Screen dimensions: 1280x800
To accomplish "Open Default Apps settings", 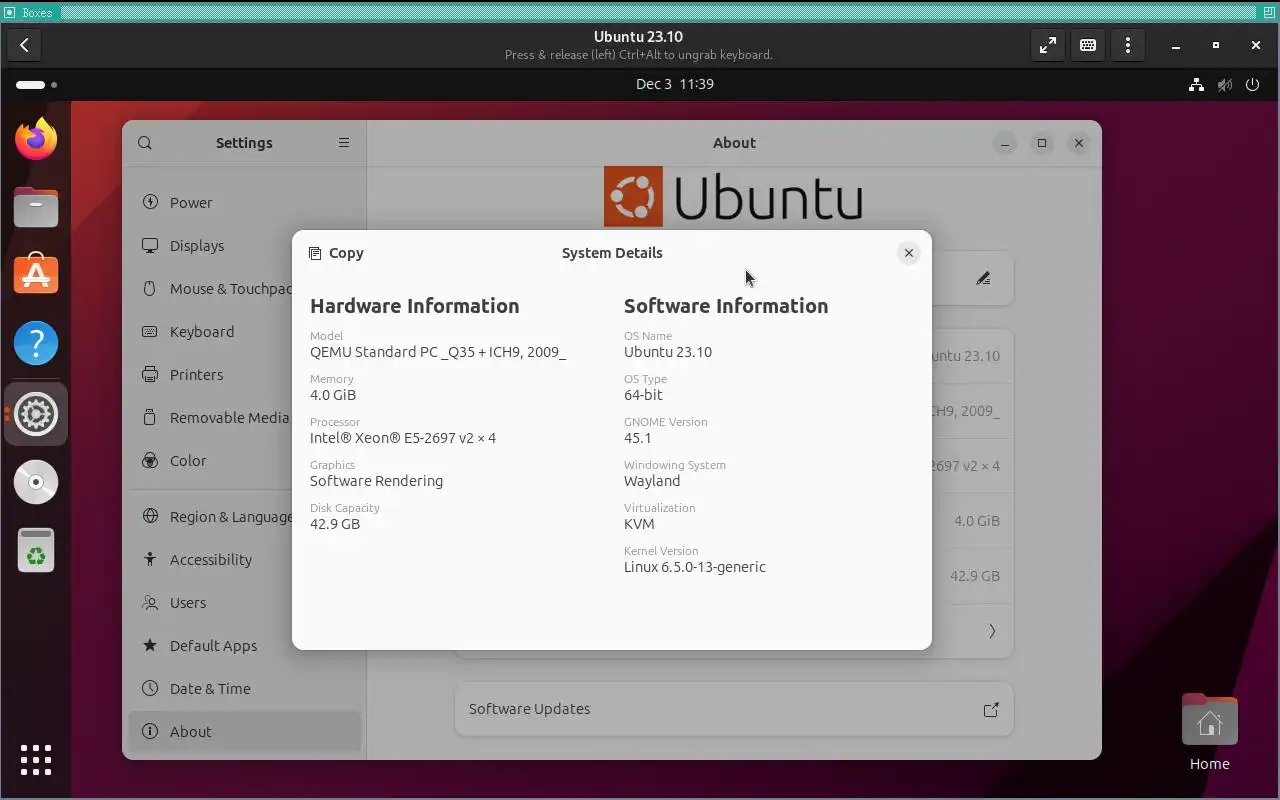I will [x=245, y=645].
